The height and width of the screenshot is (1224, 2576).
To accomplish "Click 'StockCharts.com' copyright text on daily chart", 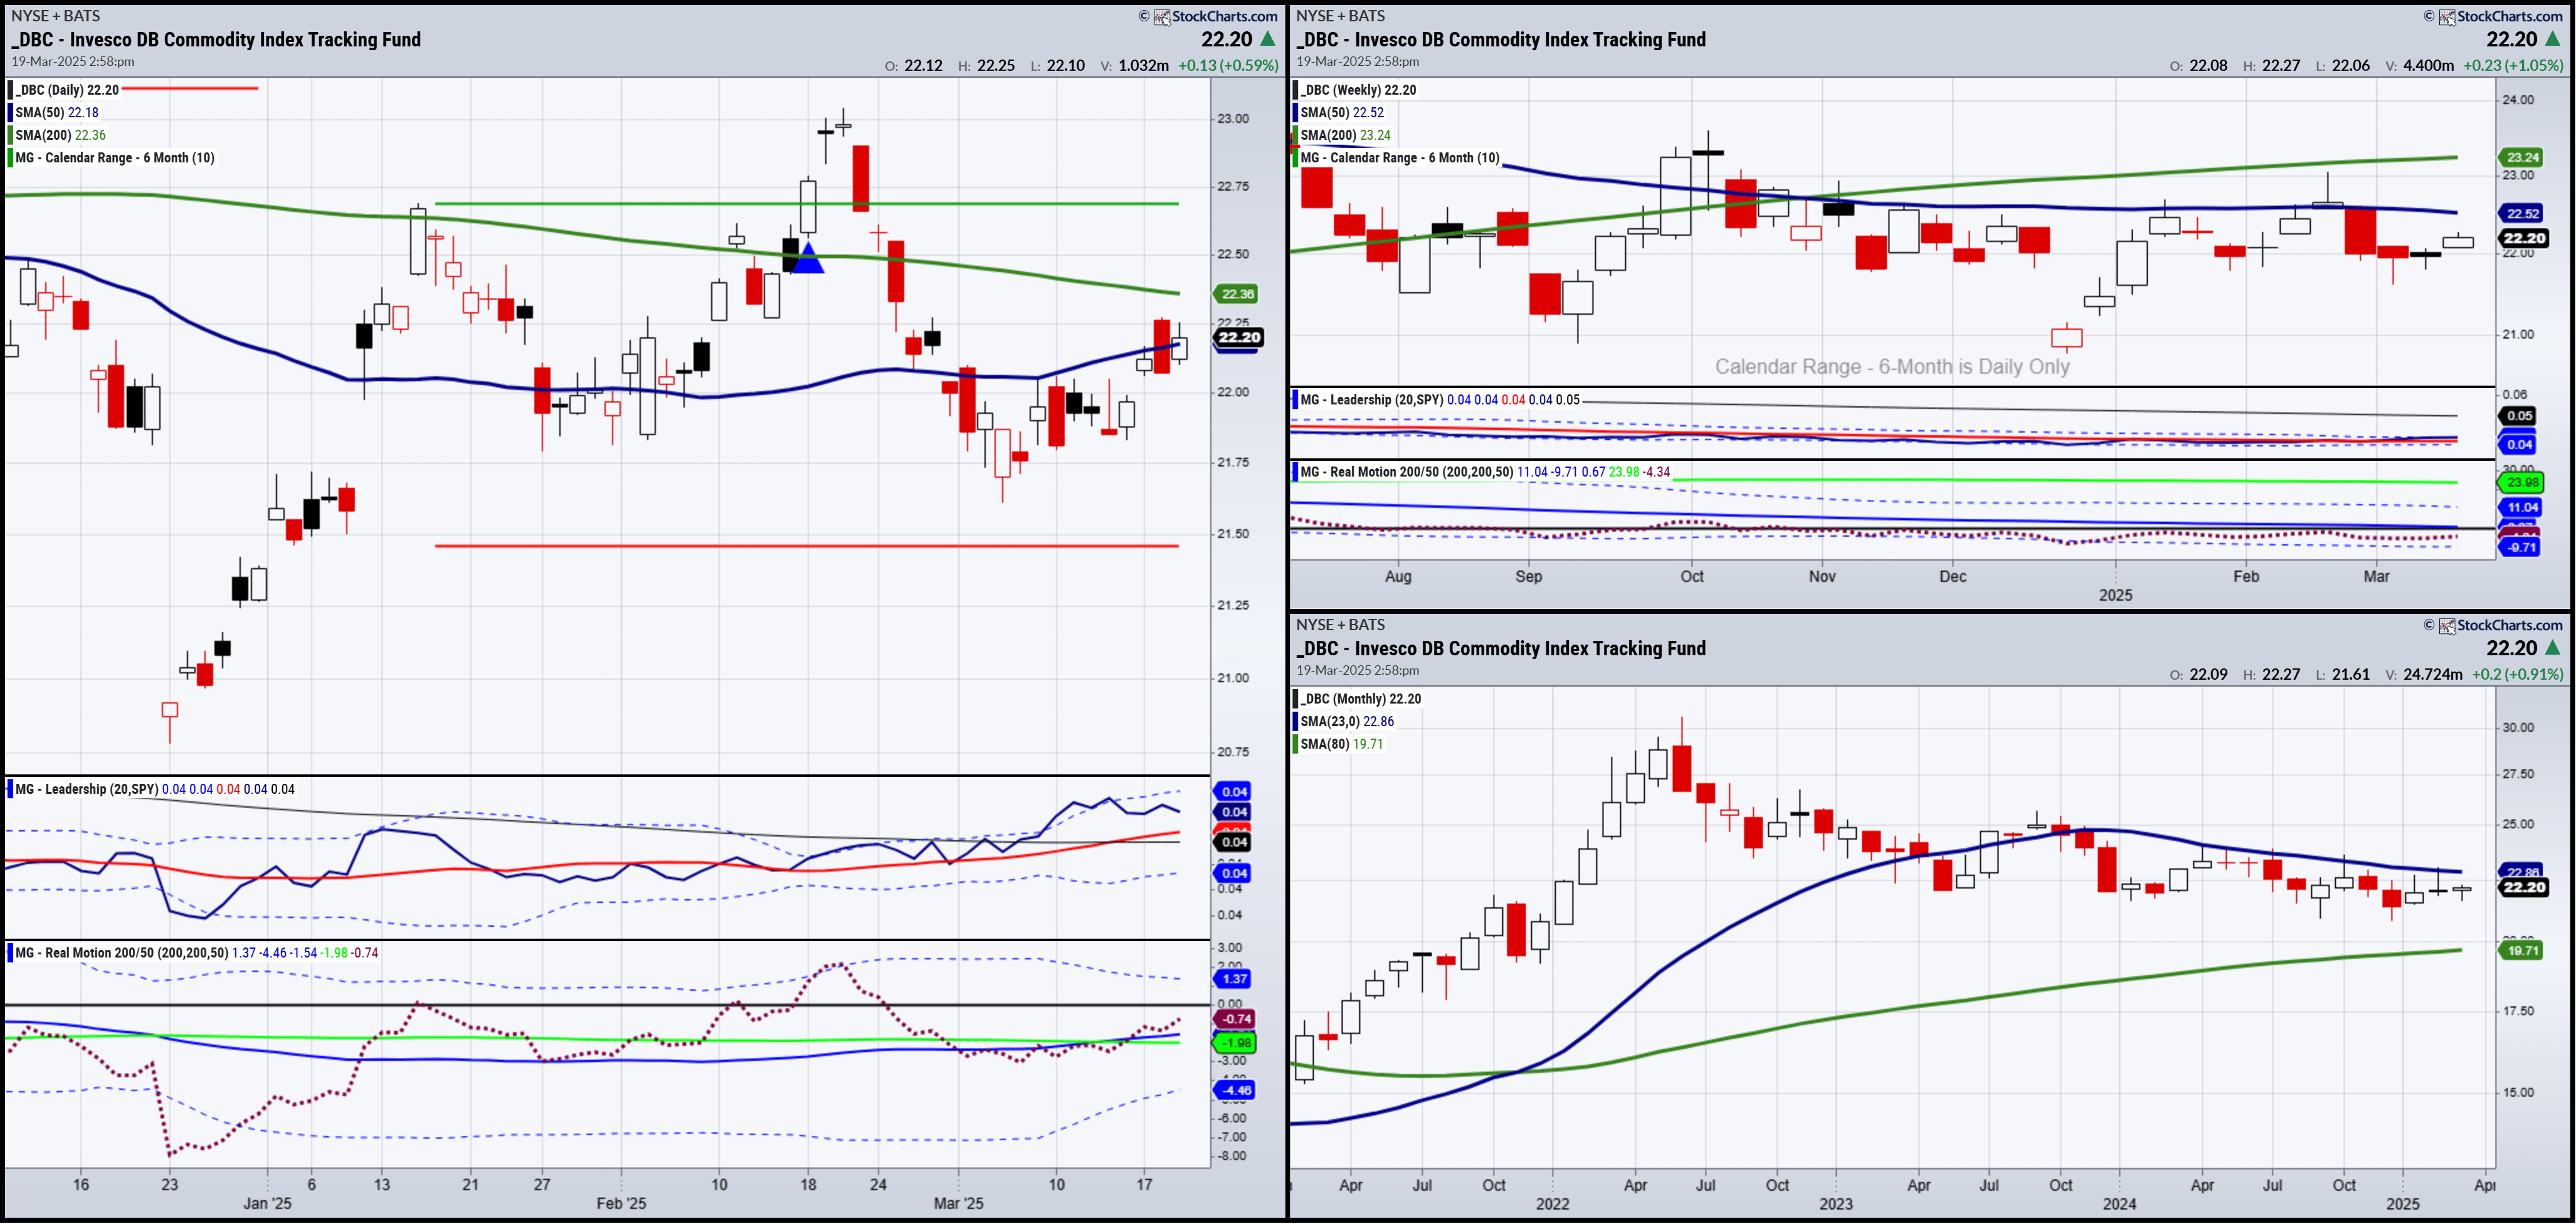I will (x=1225, y=16).
